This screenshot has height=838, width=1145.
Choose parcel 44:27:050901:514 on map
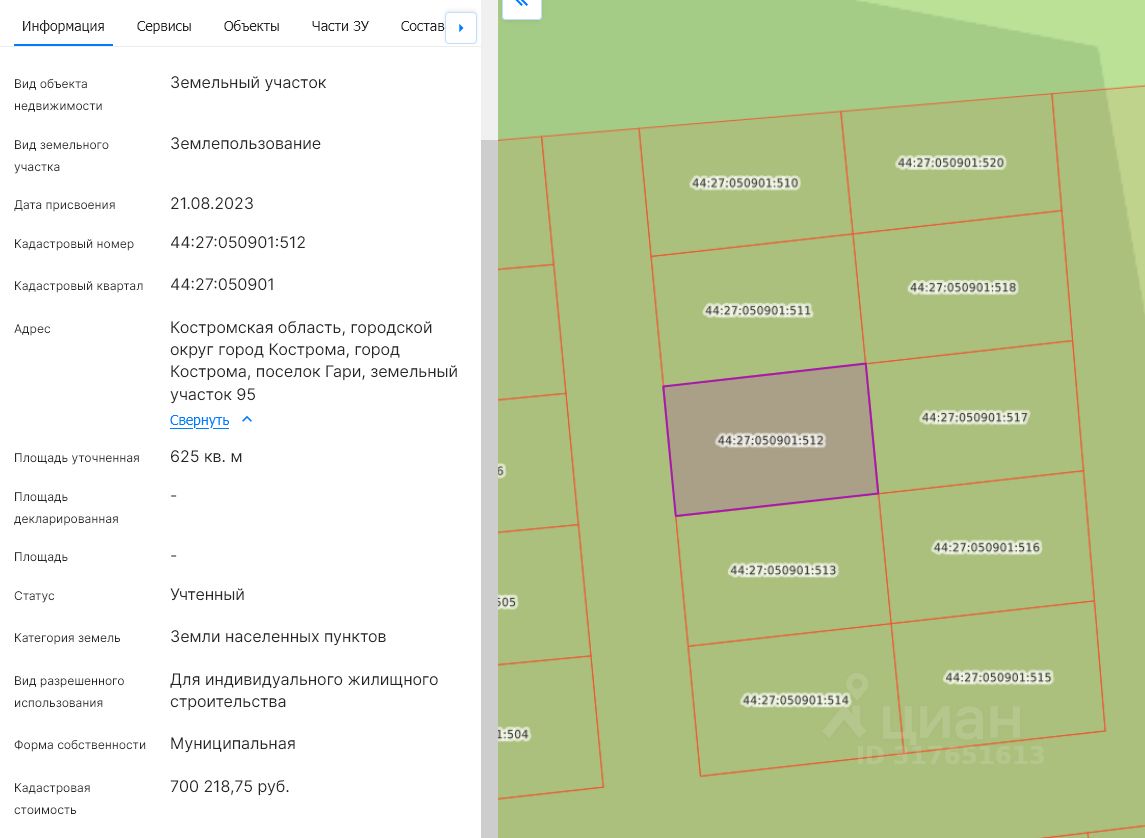click(x=795, y=700)
